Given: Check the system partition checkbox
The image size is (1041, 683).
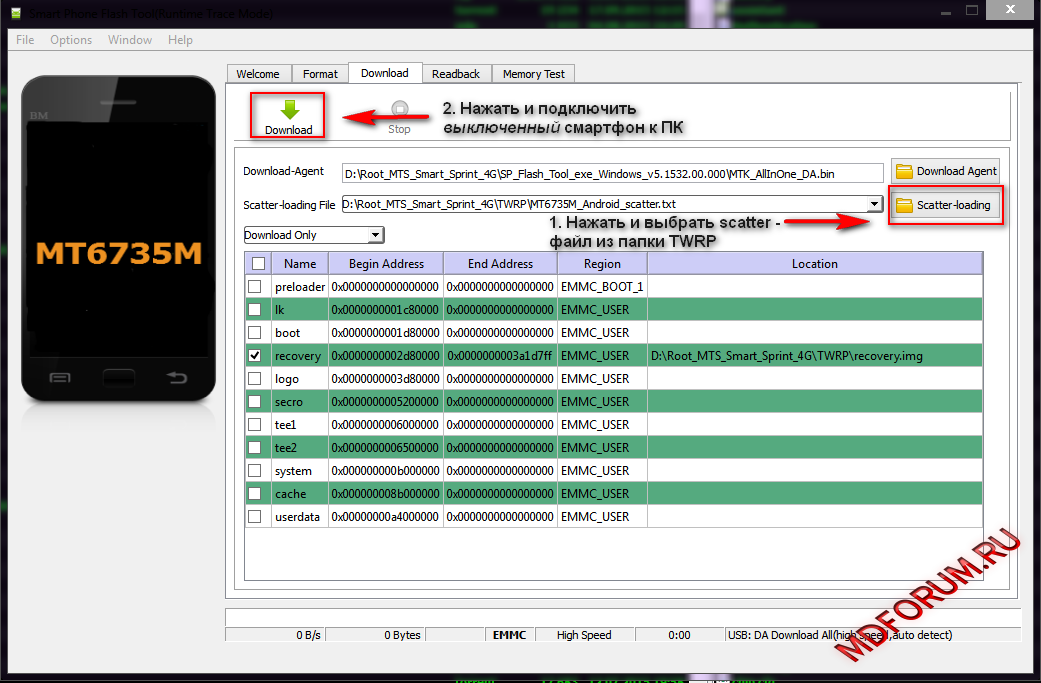Looking at the screenshot, I should click(255, 470).
